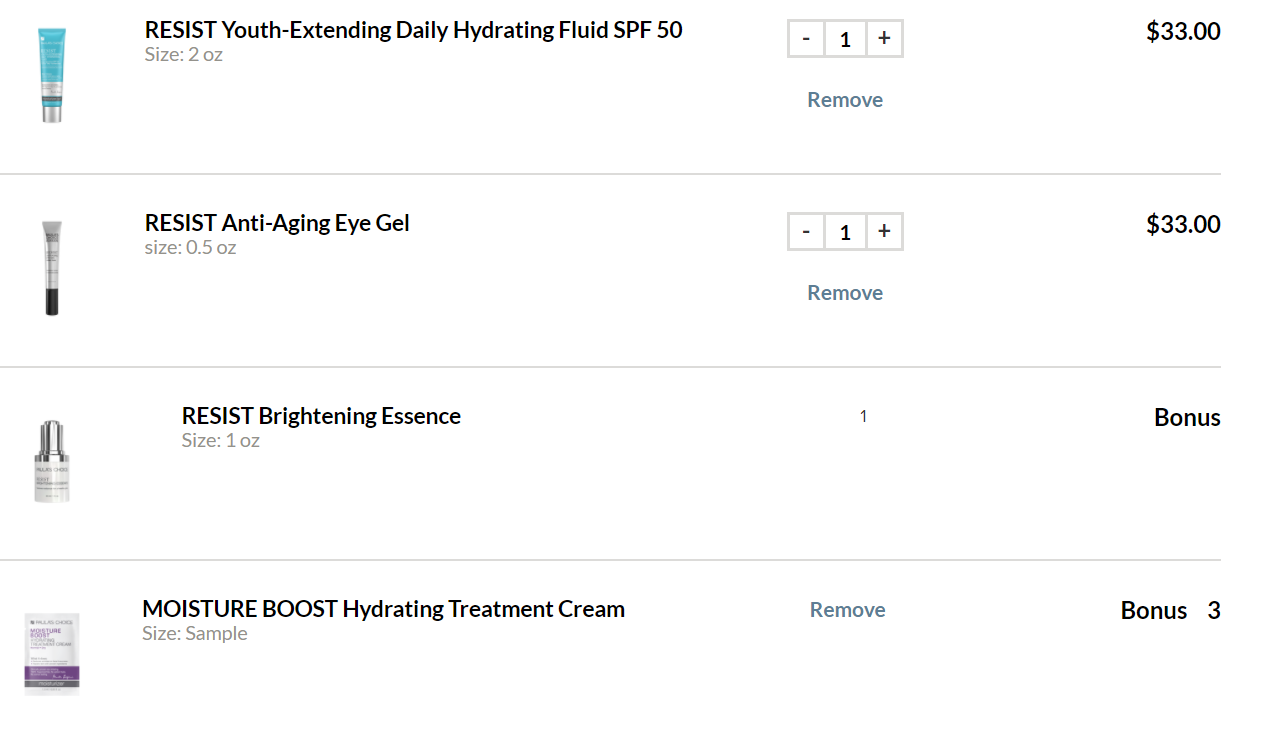Increase quantity of RESIST Anti-Aging Eye Gel
Image resolution: width=1262 pixels, height=742 pixels.
pyautogui.click(x=884, y=232)
